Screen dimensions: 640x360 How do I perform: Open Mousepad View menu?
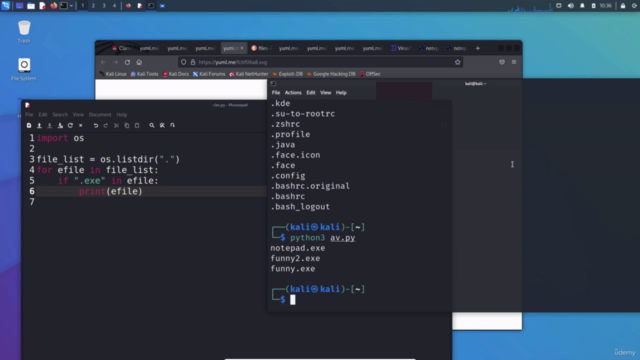[x=78, y=115]
